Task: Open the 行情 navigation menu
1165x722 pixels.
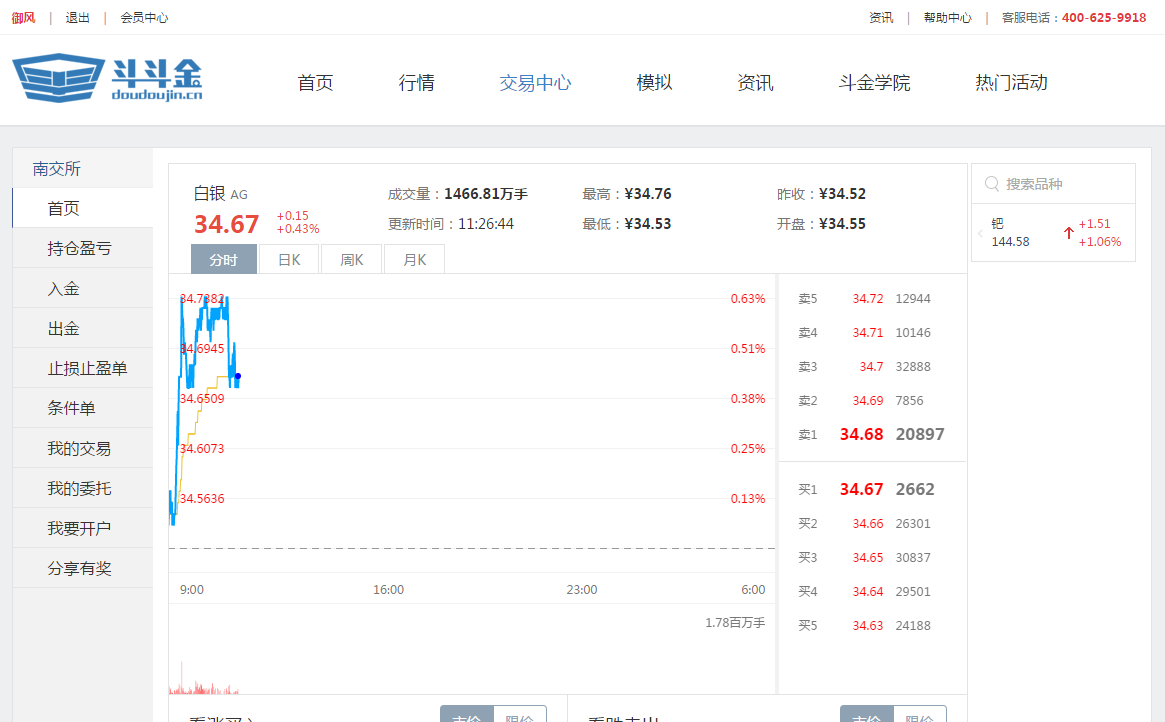Action: click(x=416, y=83)
